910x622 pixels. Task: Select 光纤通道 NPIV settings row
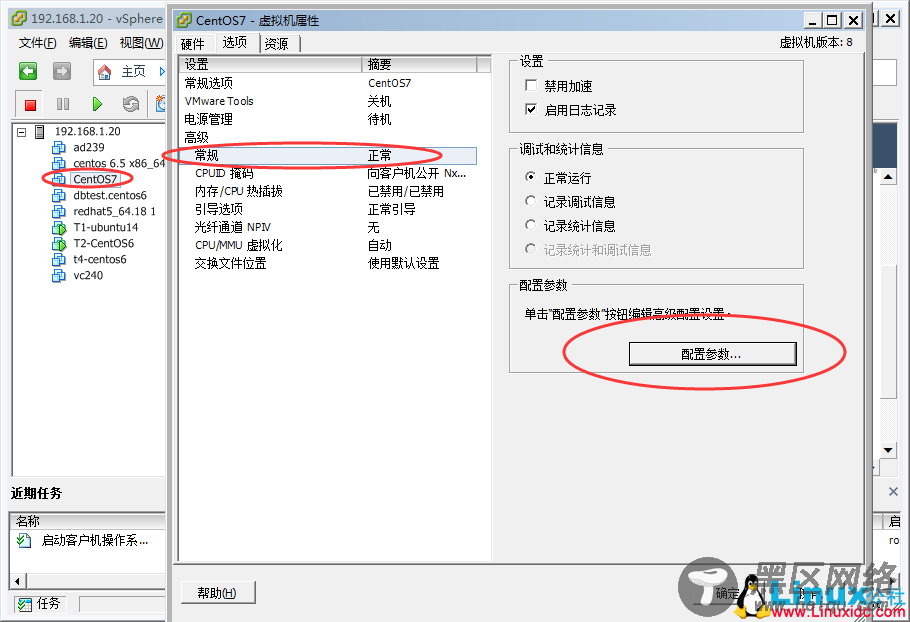327,227
